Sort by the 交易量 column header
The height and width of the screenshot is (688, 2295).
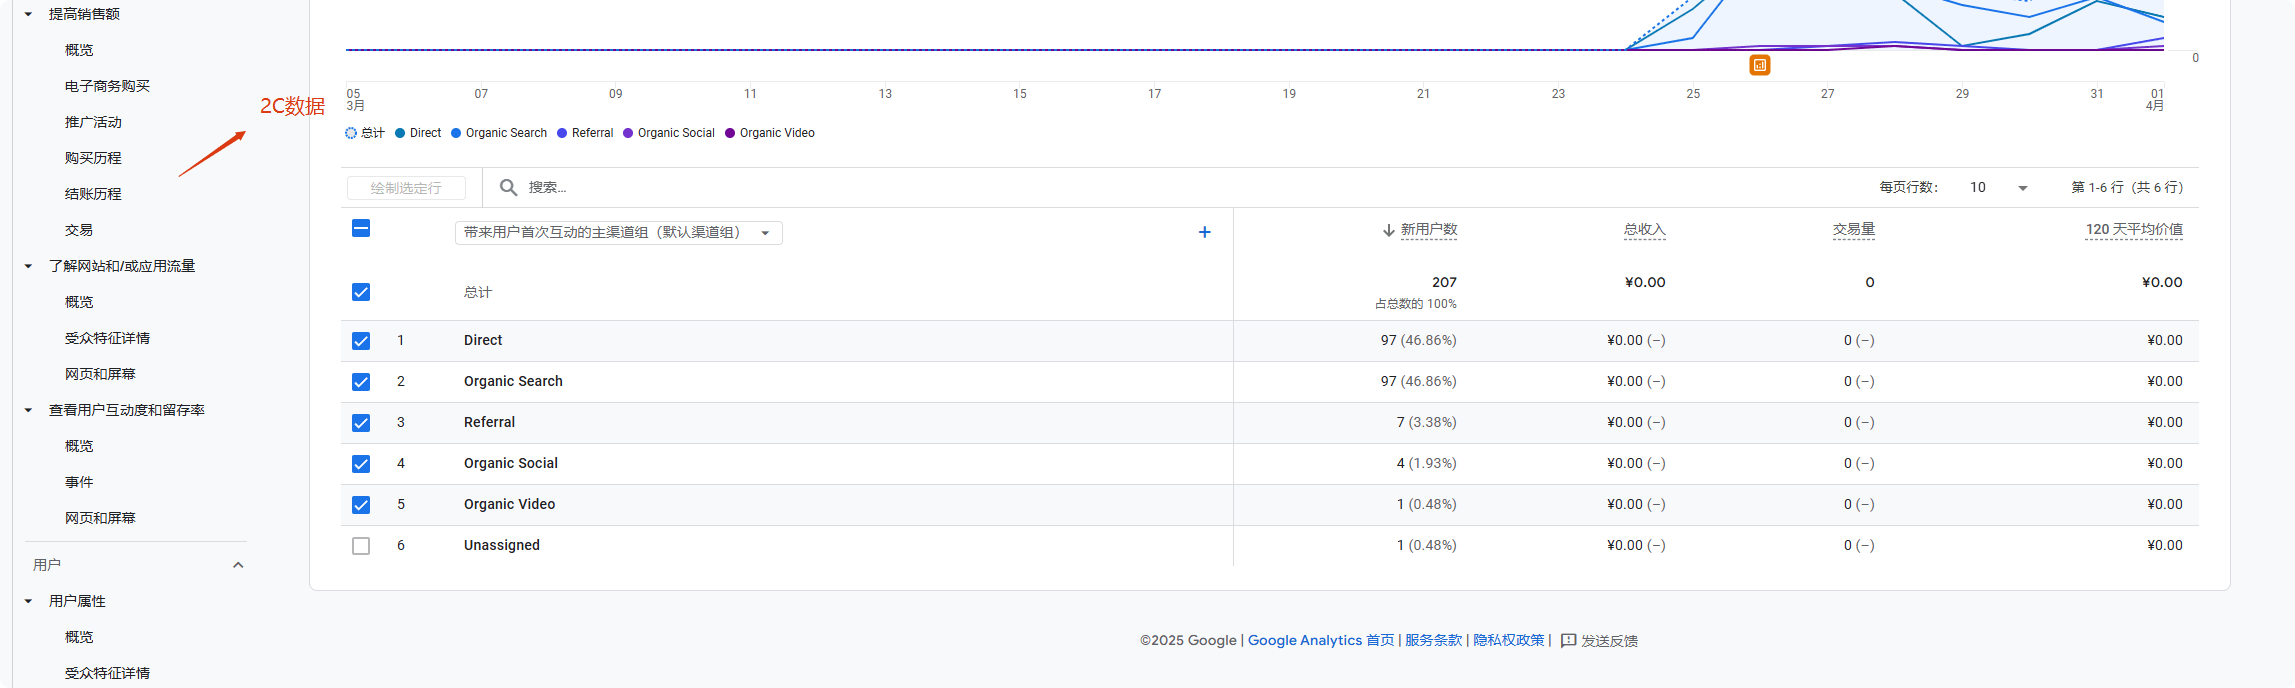point(1853,230)
